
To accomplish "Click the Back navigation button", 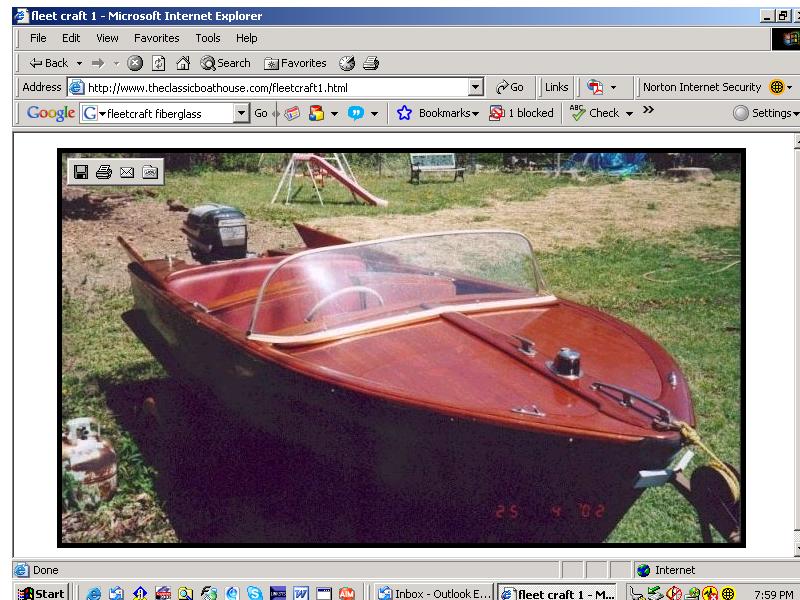I will [x=49, y=63].
